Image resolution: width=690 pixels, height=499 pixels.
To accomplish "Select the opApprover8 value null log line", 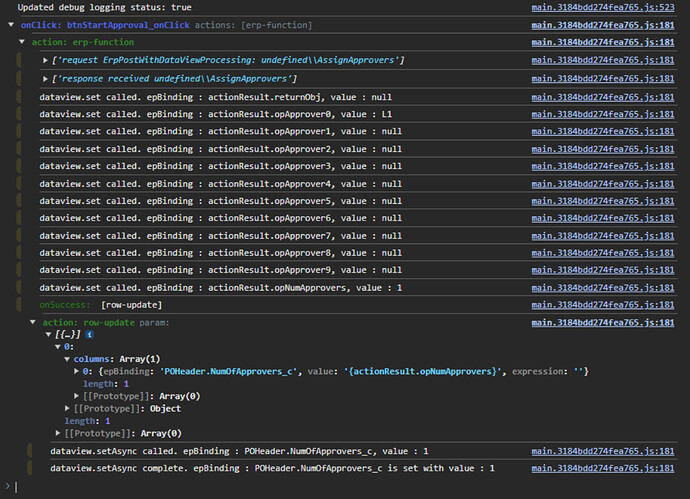I will (x=220, y=253).
